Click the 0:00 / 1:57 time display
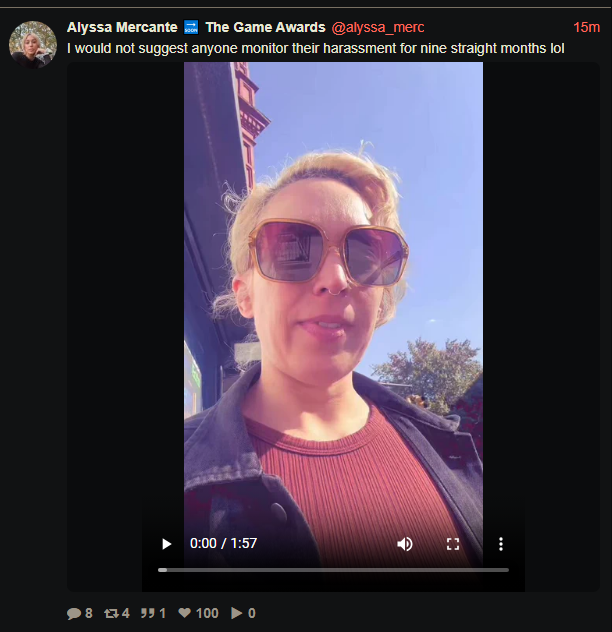 pos(223,543)
